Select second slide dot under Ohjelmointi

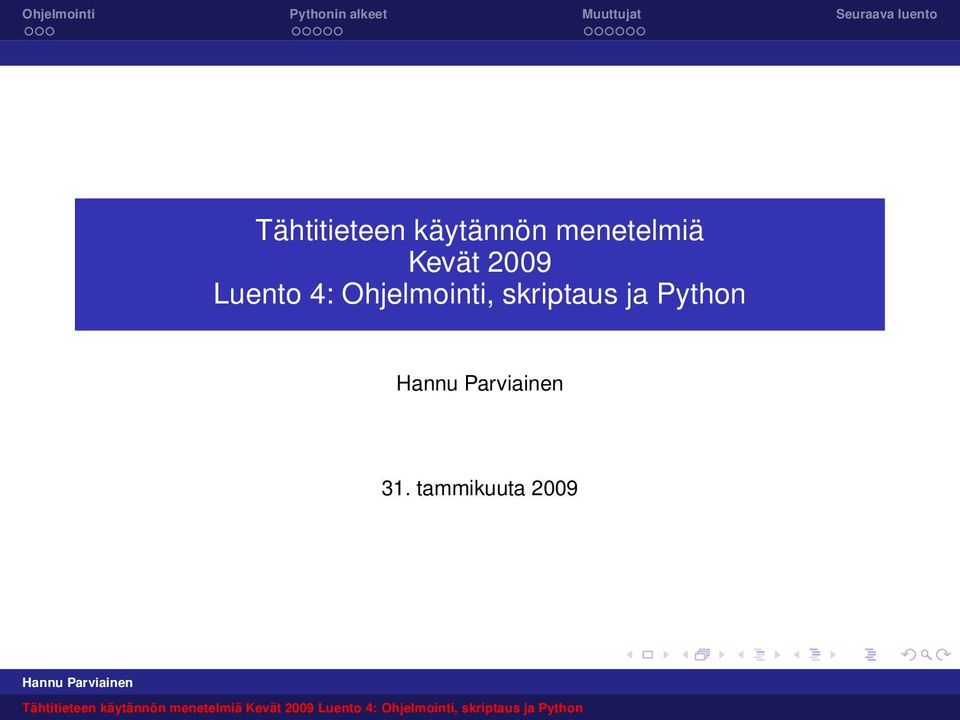pos(39,31)
